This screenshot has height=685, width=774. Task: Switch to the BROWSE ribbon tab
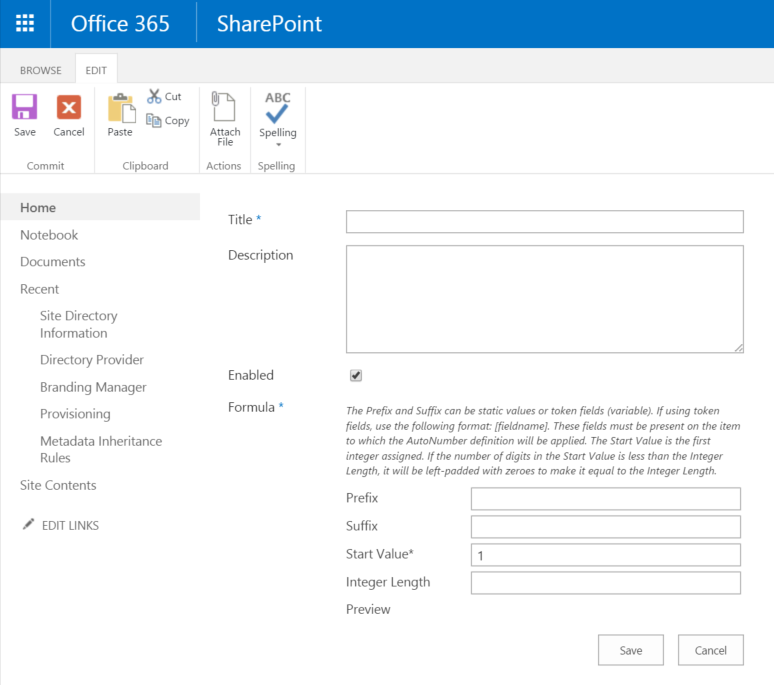pyautogui.click(x=41, y=71)
